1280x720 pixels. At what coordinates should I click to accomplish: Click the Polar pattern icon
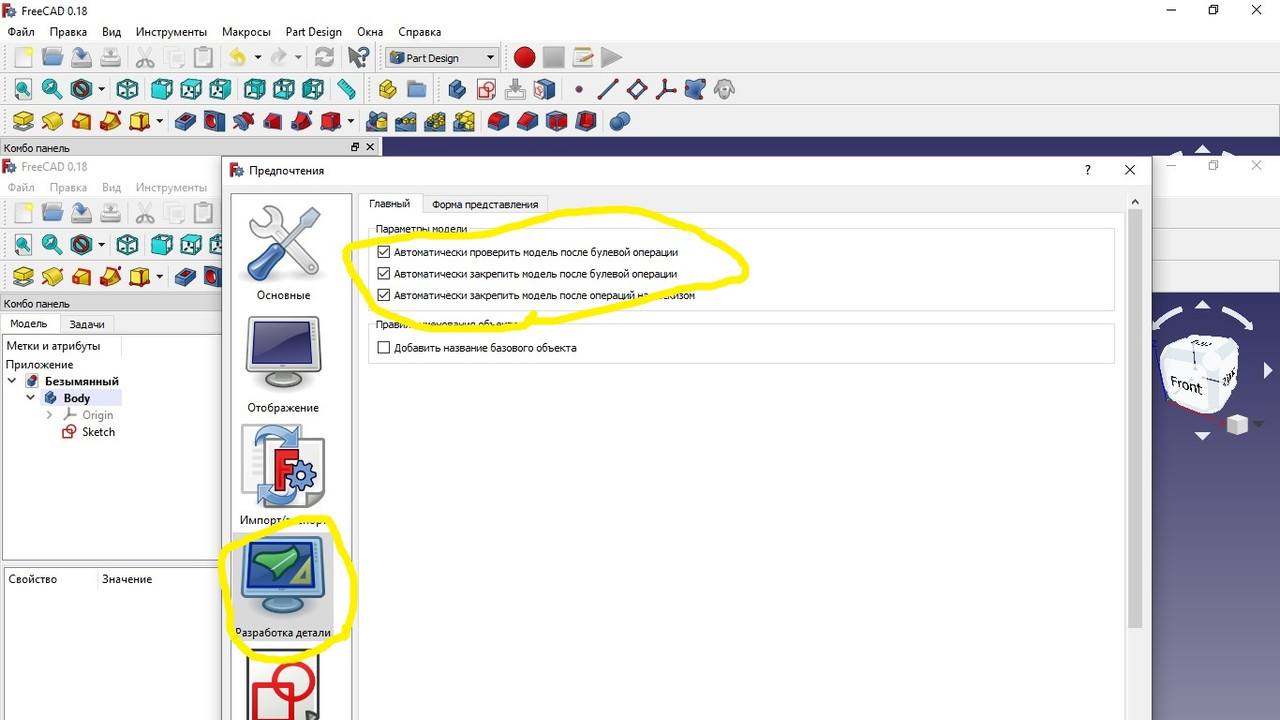click(435, 122)
